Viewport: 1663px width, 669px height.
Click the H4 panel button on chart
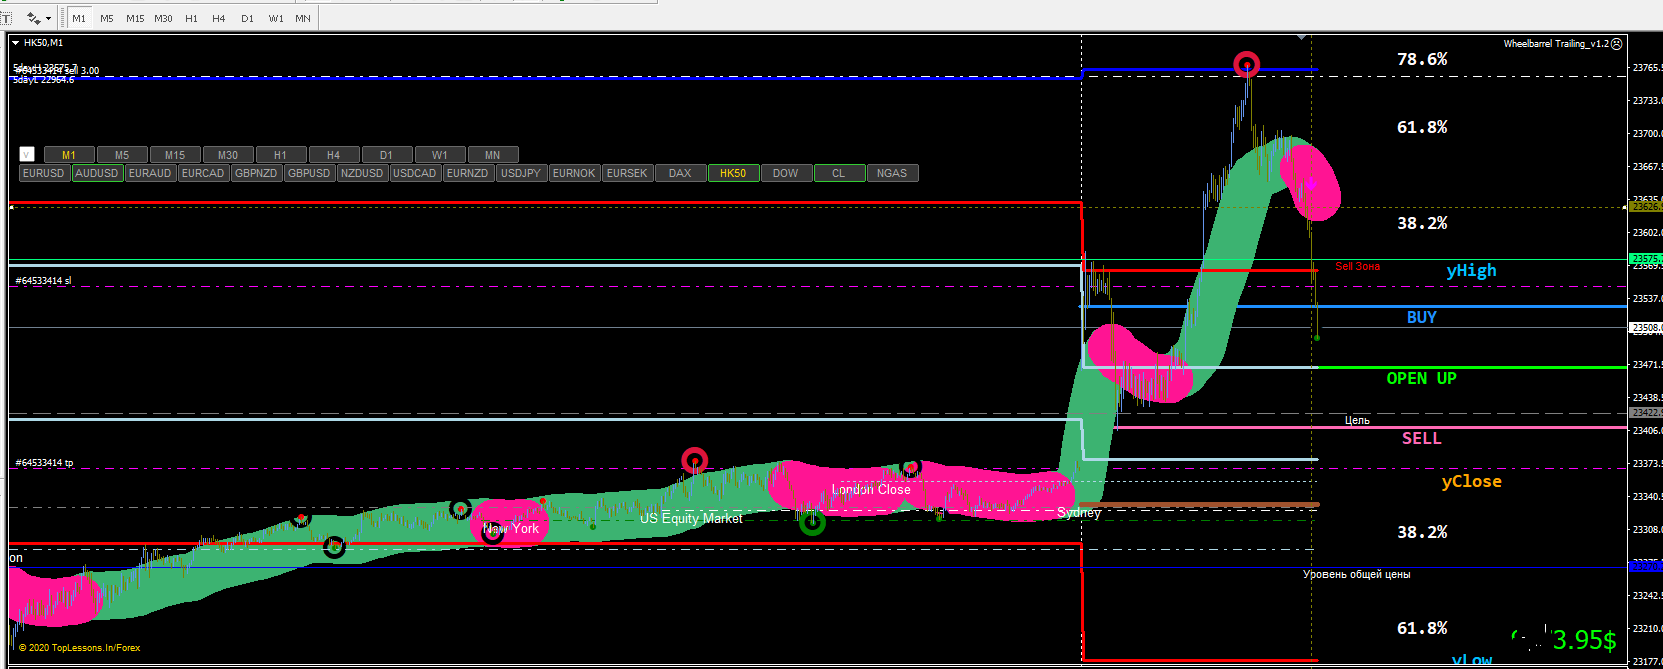pos(334,155)
